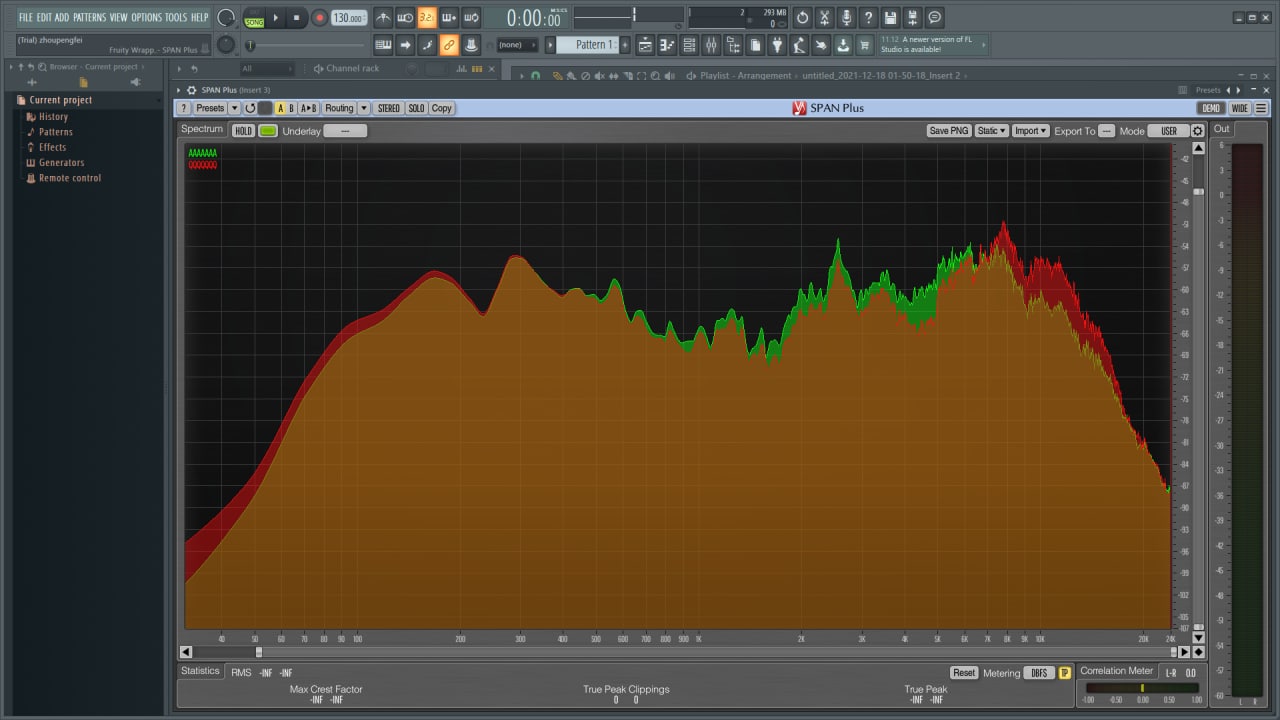Save the project with the floppy disk icon
1280x720 pixels.
tap(890, 18)
